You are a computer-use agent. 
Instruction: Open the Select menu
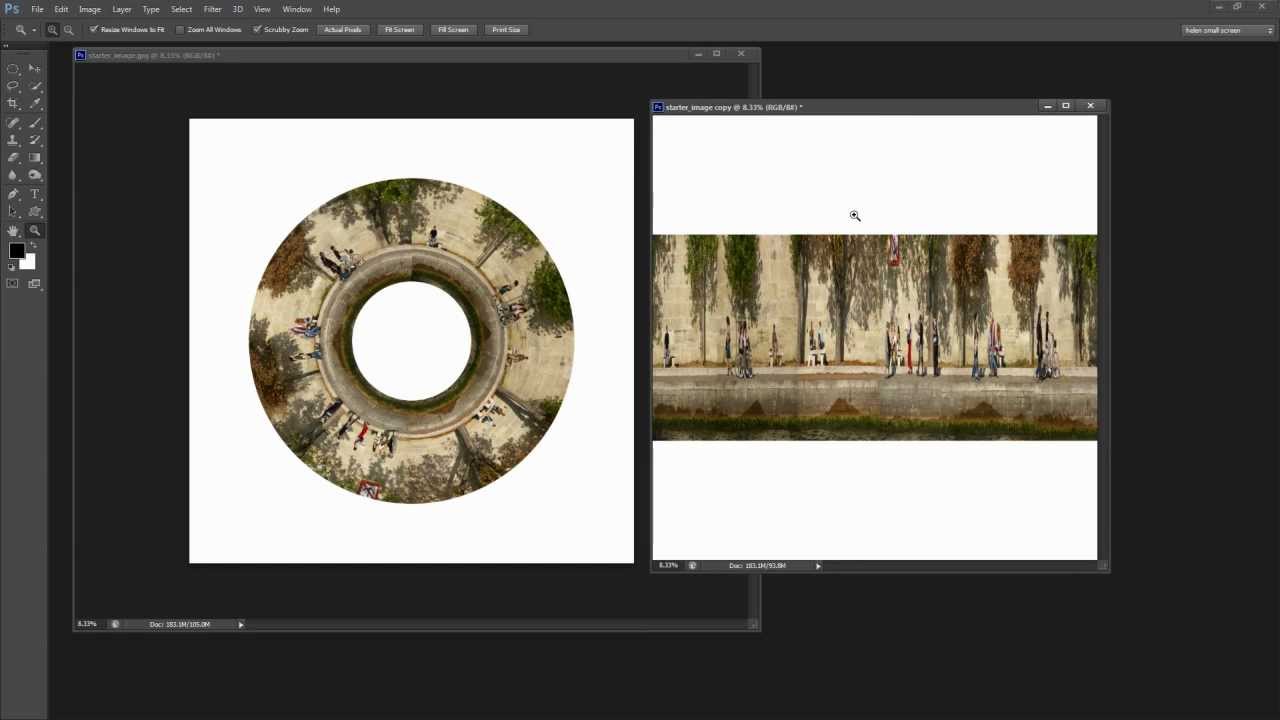pos(181,9)
